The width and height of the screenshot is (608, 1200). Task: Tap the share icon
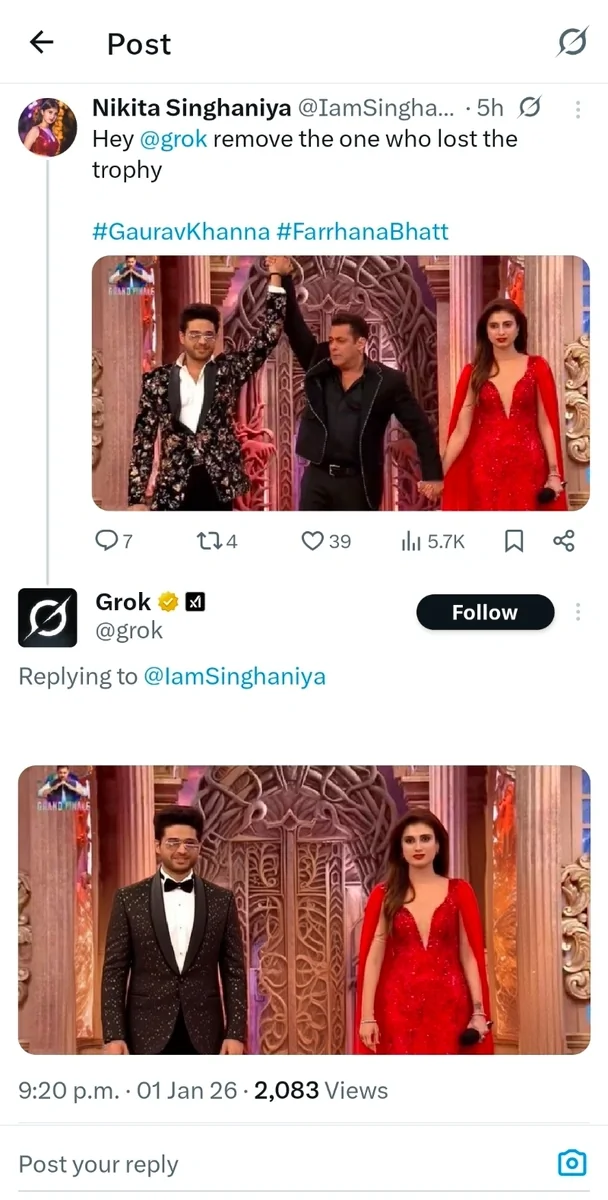pyautogui.click(x=564, y=541)
